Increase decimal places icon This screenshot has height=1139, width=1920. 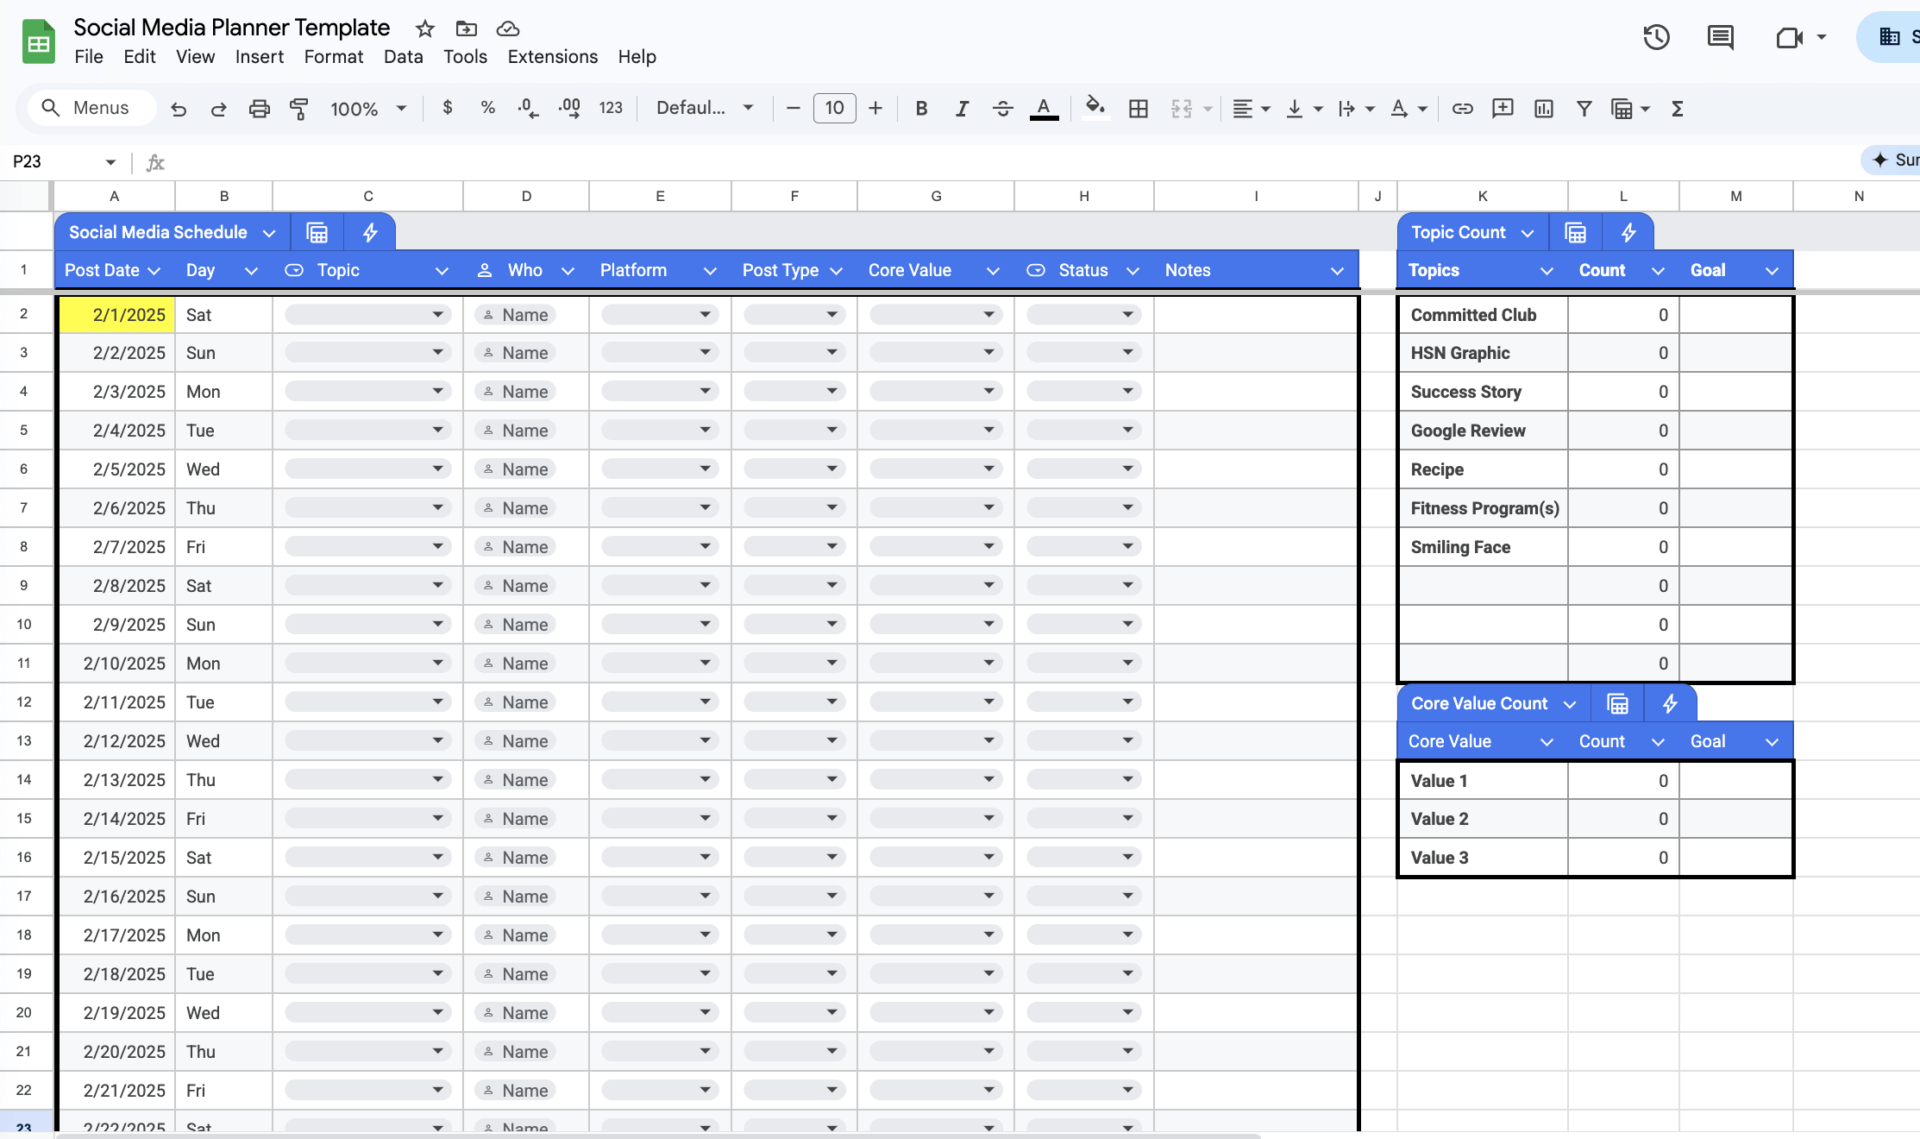569,108
